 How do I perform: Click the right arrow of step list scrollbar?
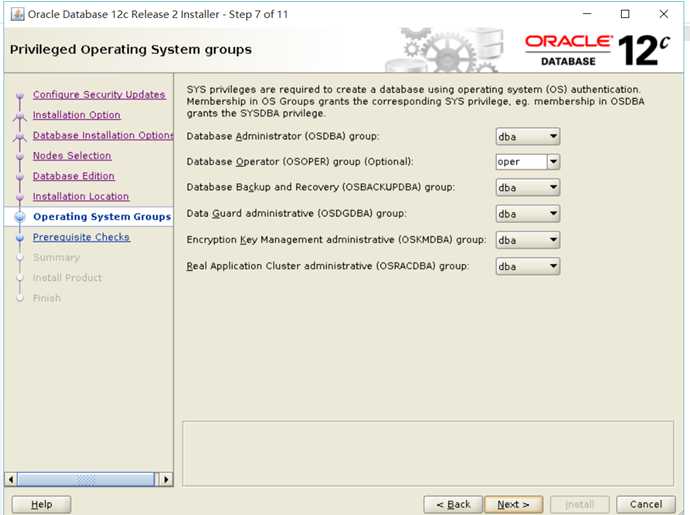click(x=166, y=479)
